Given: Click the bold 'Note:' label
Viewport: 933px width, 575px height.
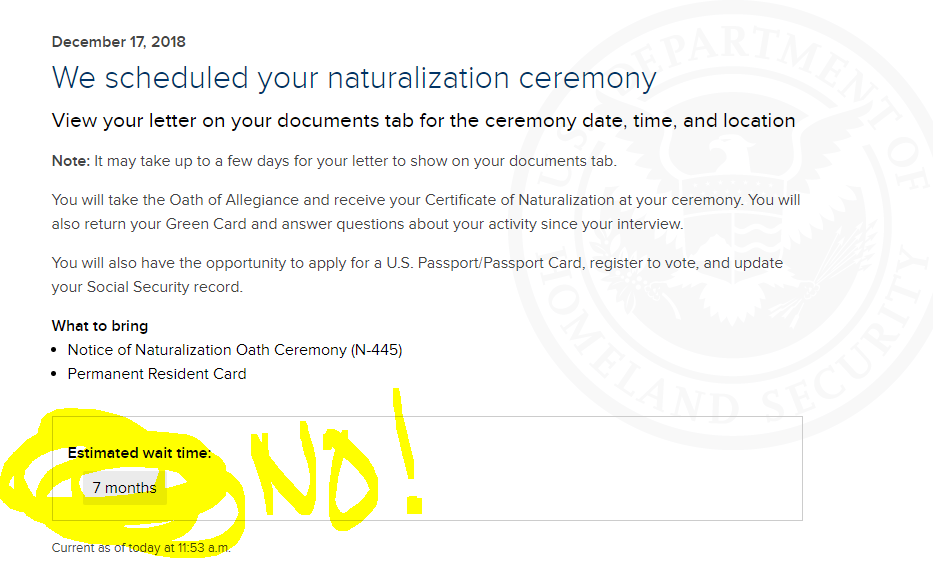Looking at the screenshot, I should (71, 161).
